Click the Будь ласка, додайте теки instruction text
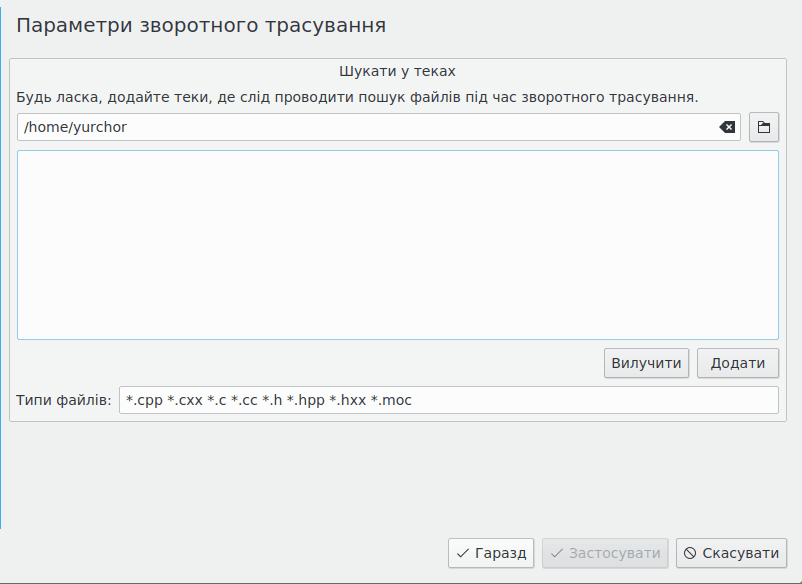The width and height of the screenshot is (802, 584). 357,98
